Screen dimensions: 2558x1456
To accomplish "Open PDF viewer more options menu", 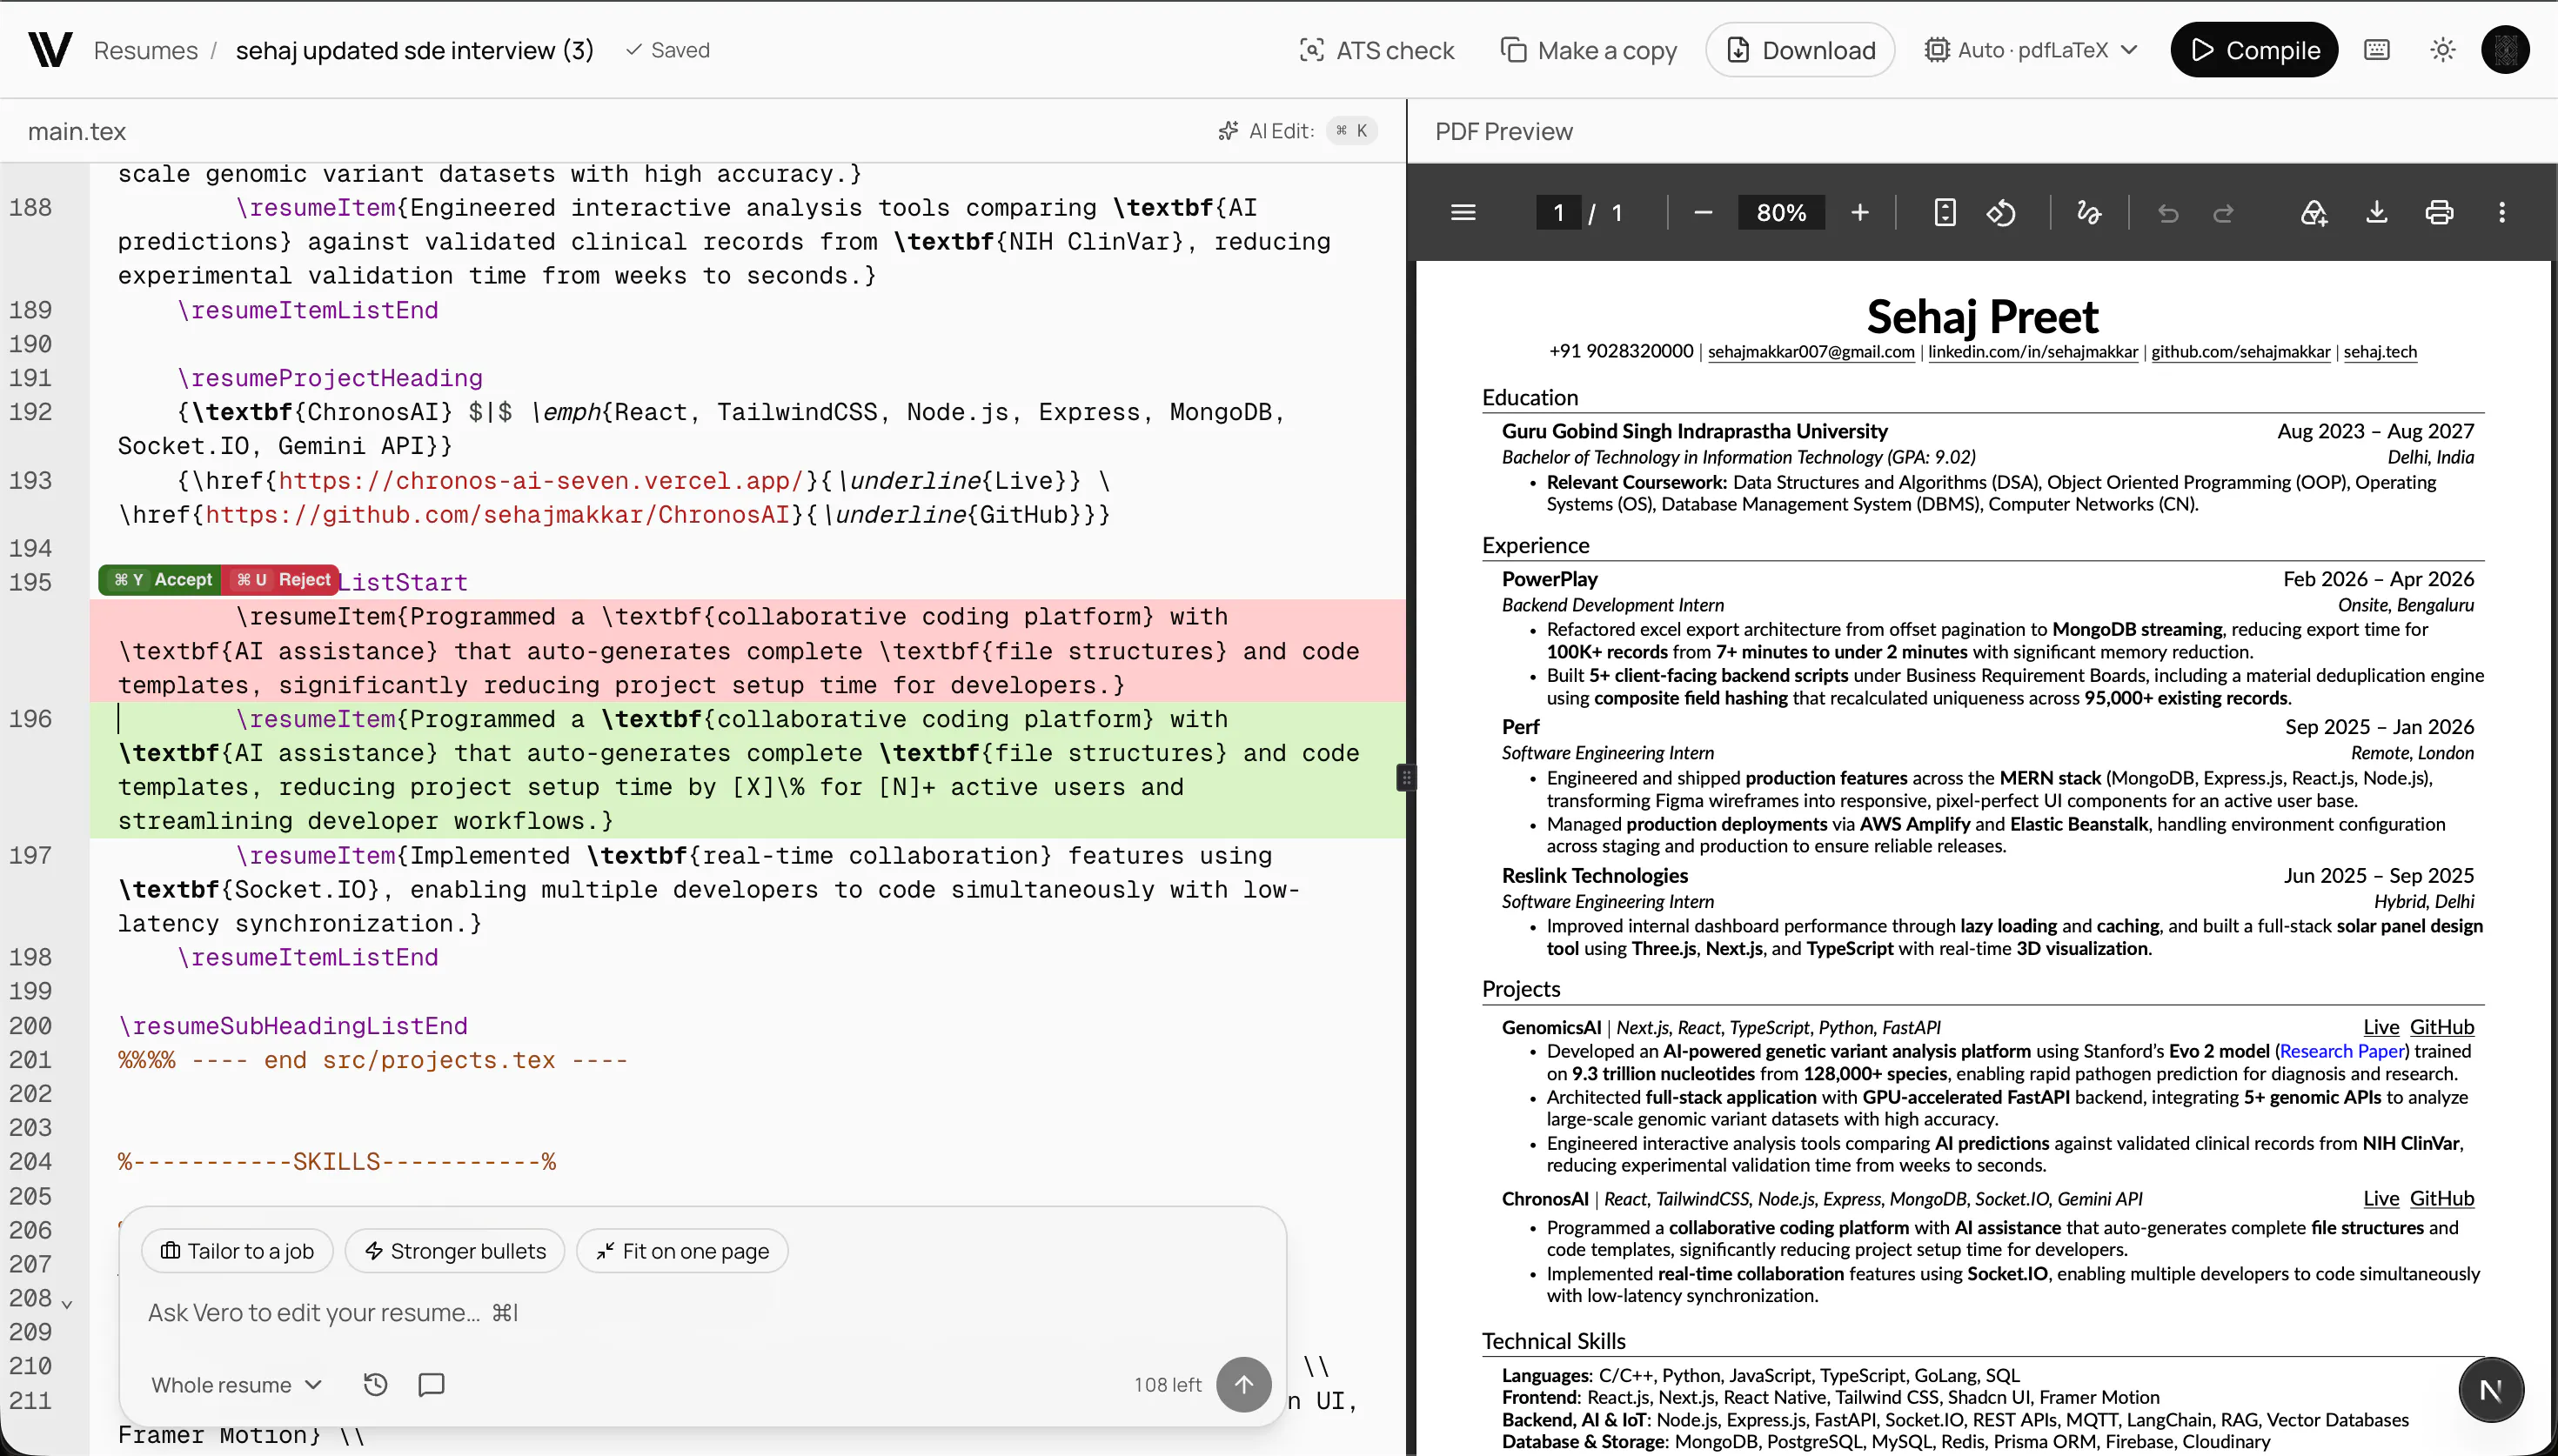I will tap(2502, 212).
